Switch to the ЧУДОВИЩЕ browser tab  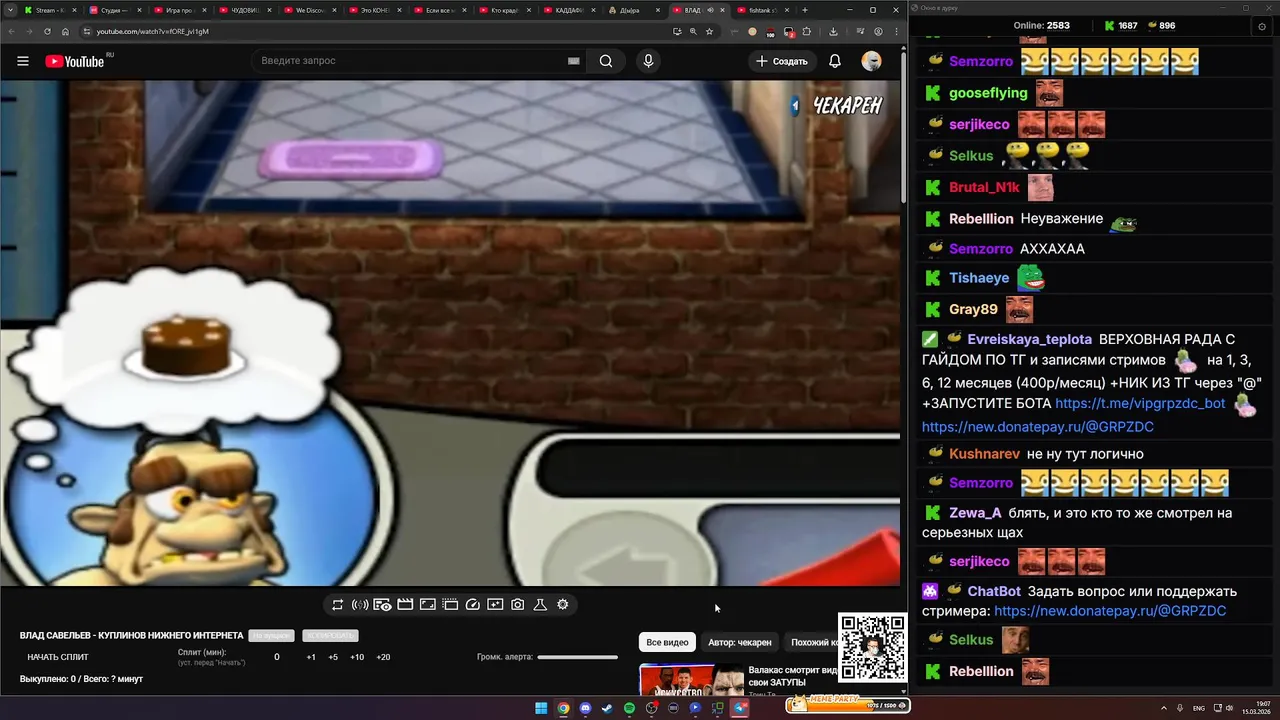(x=245, y=10)
